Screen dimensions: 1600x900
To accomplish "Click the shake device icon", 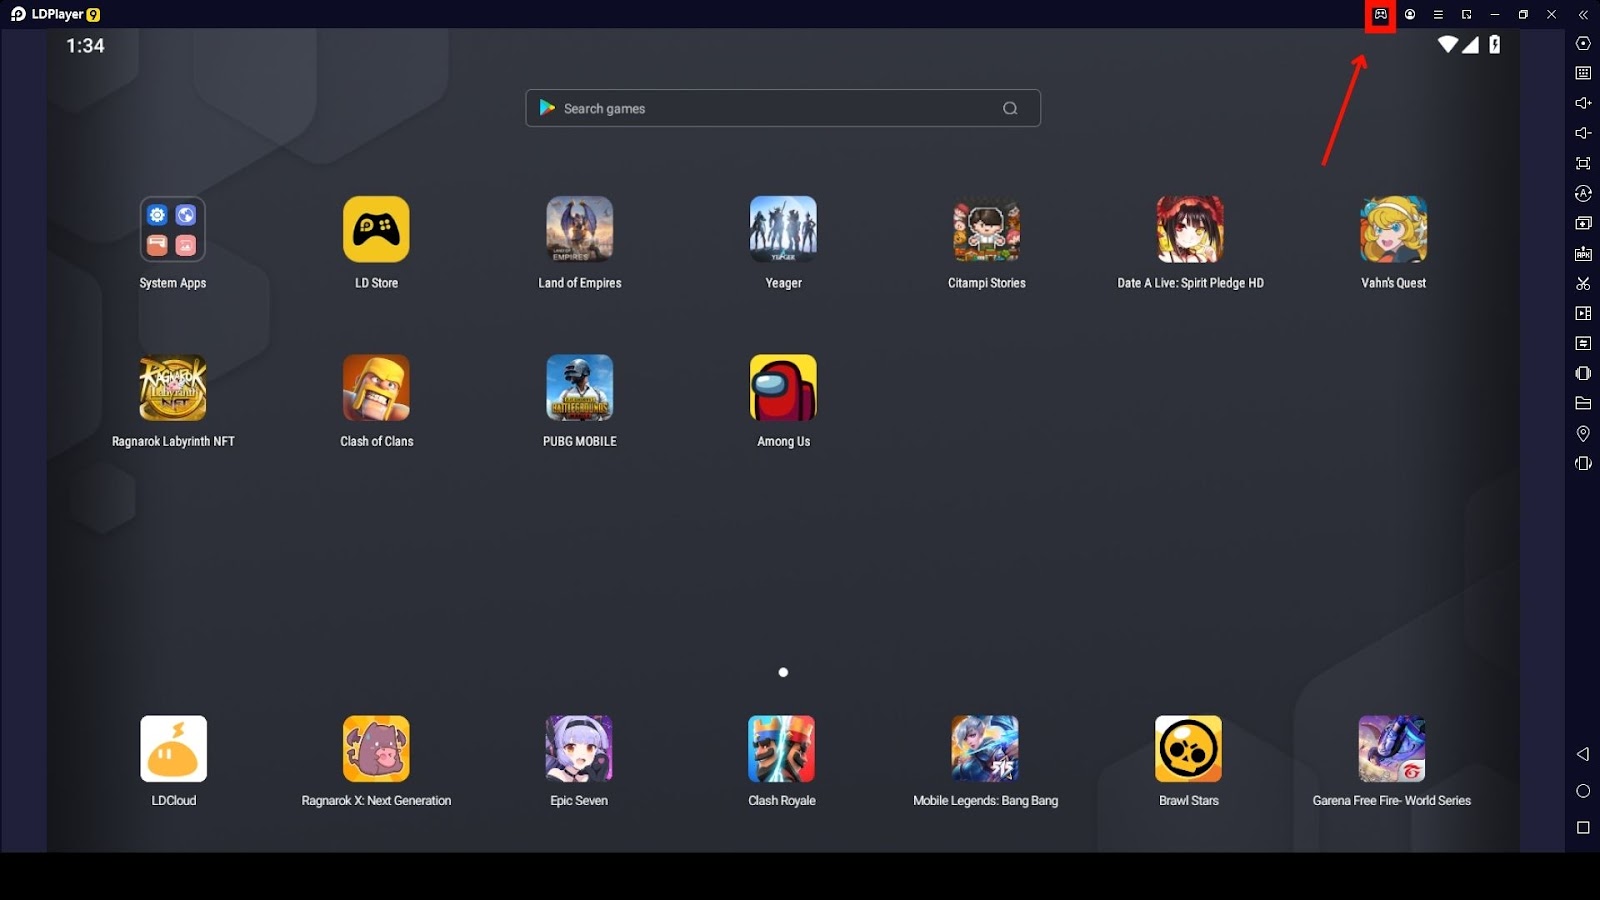I will coord(1583,373).
